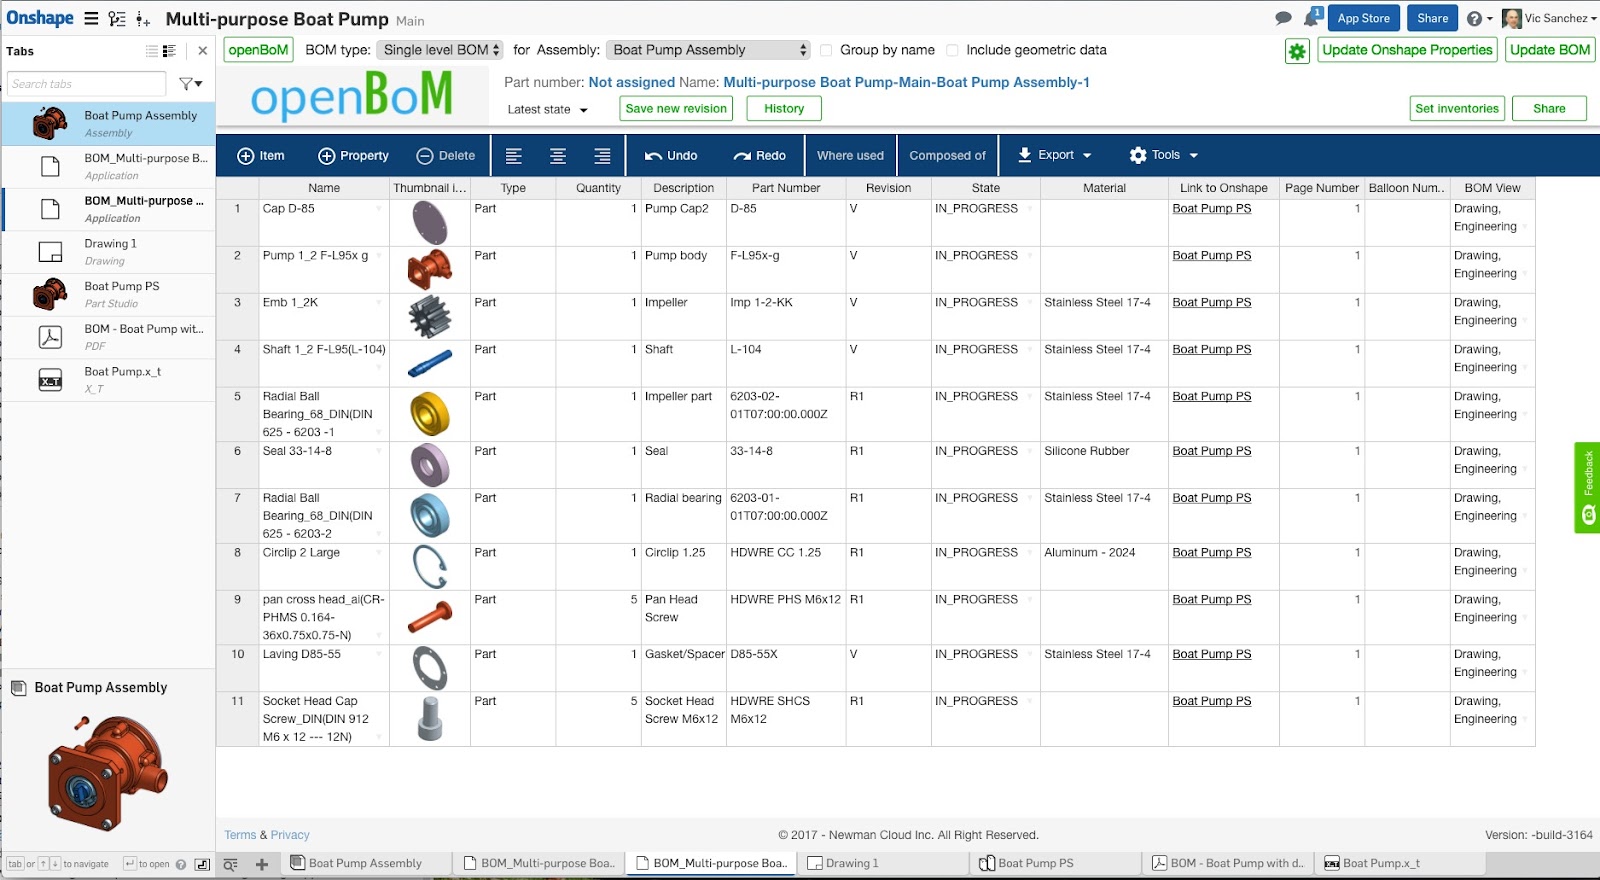The height and width of the screenshot is (880, 1600).
Task: Open the Tools dropdown
Action: 1163,155
